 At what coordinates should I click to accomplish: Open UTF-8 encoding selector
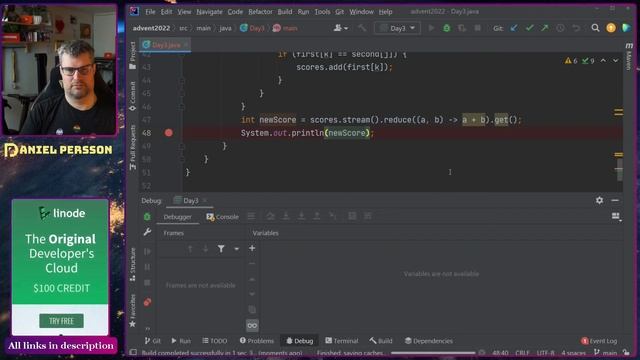coord(545,353)
